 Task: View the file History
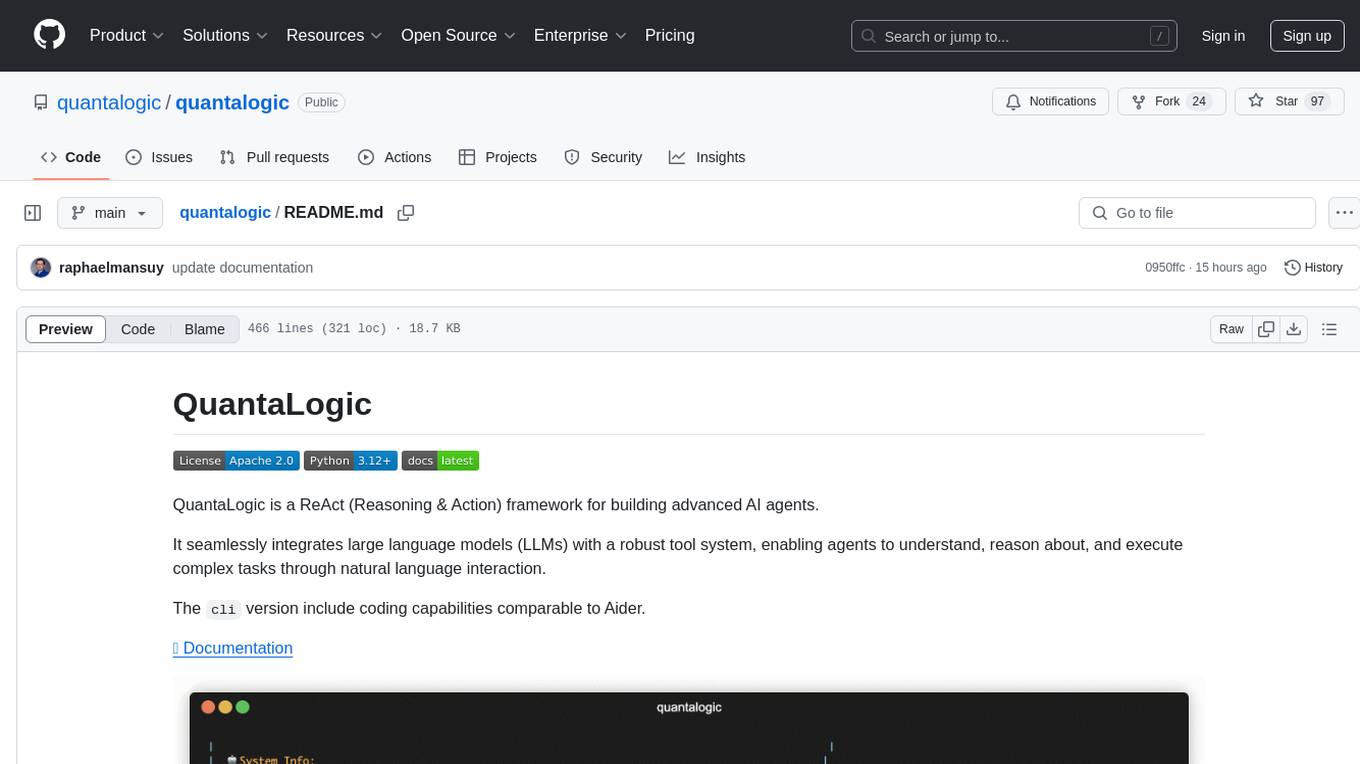pyautogui.click(x=1313, y=268)
